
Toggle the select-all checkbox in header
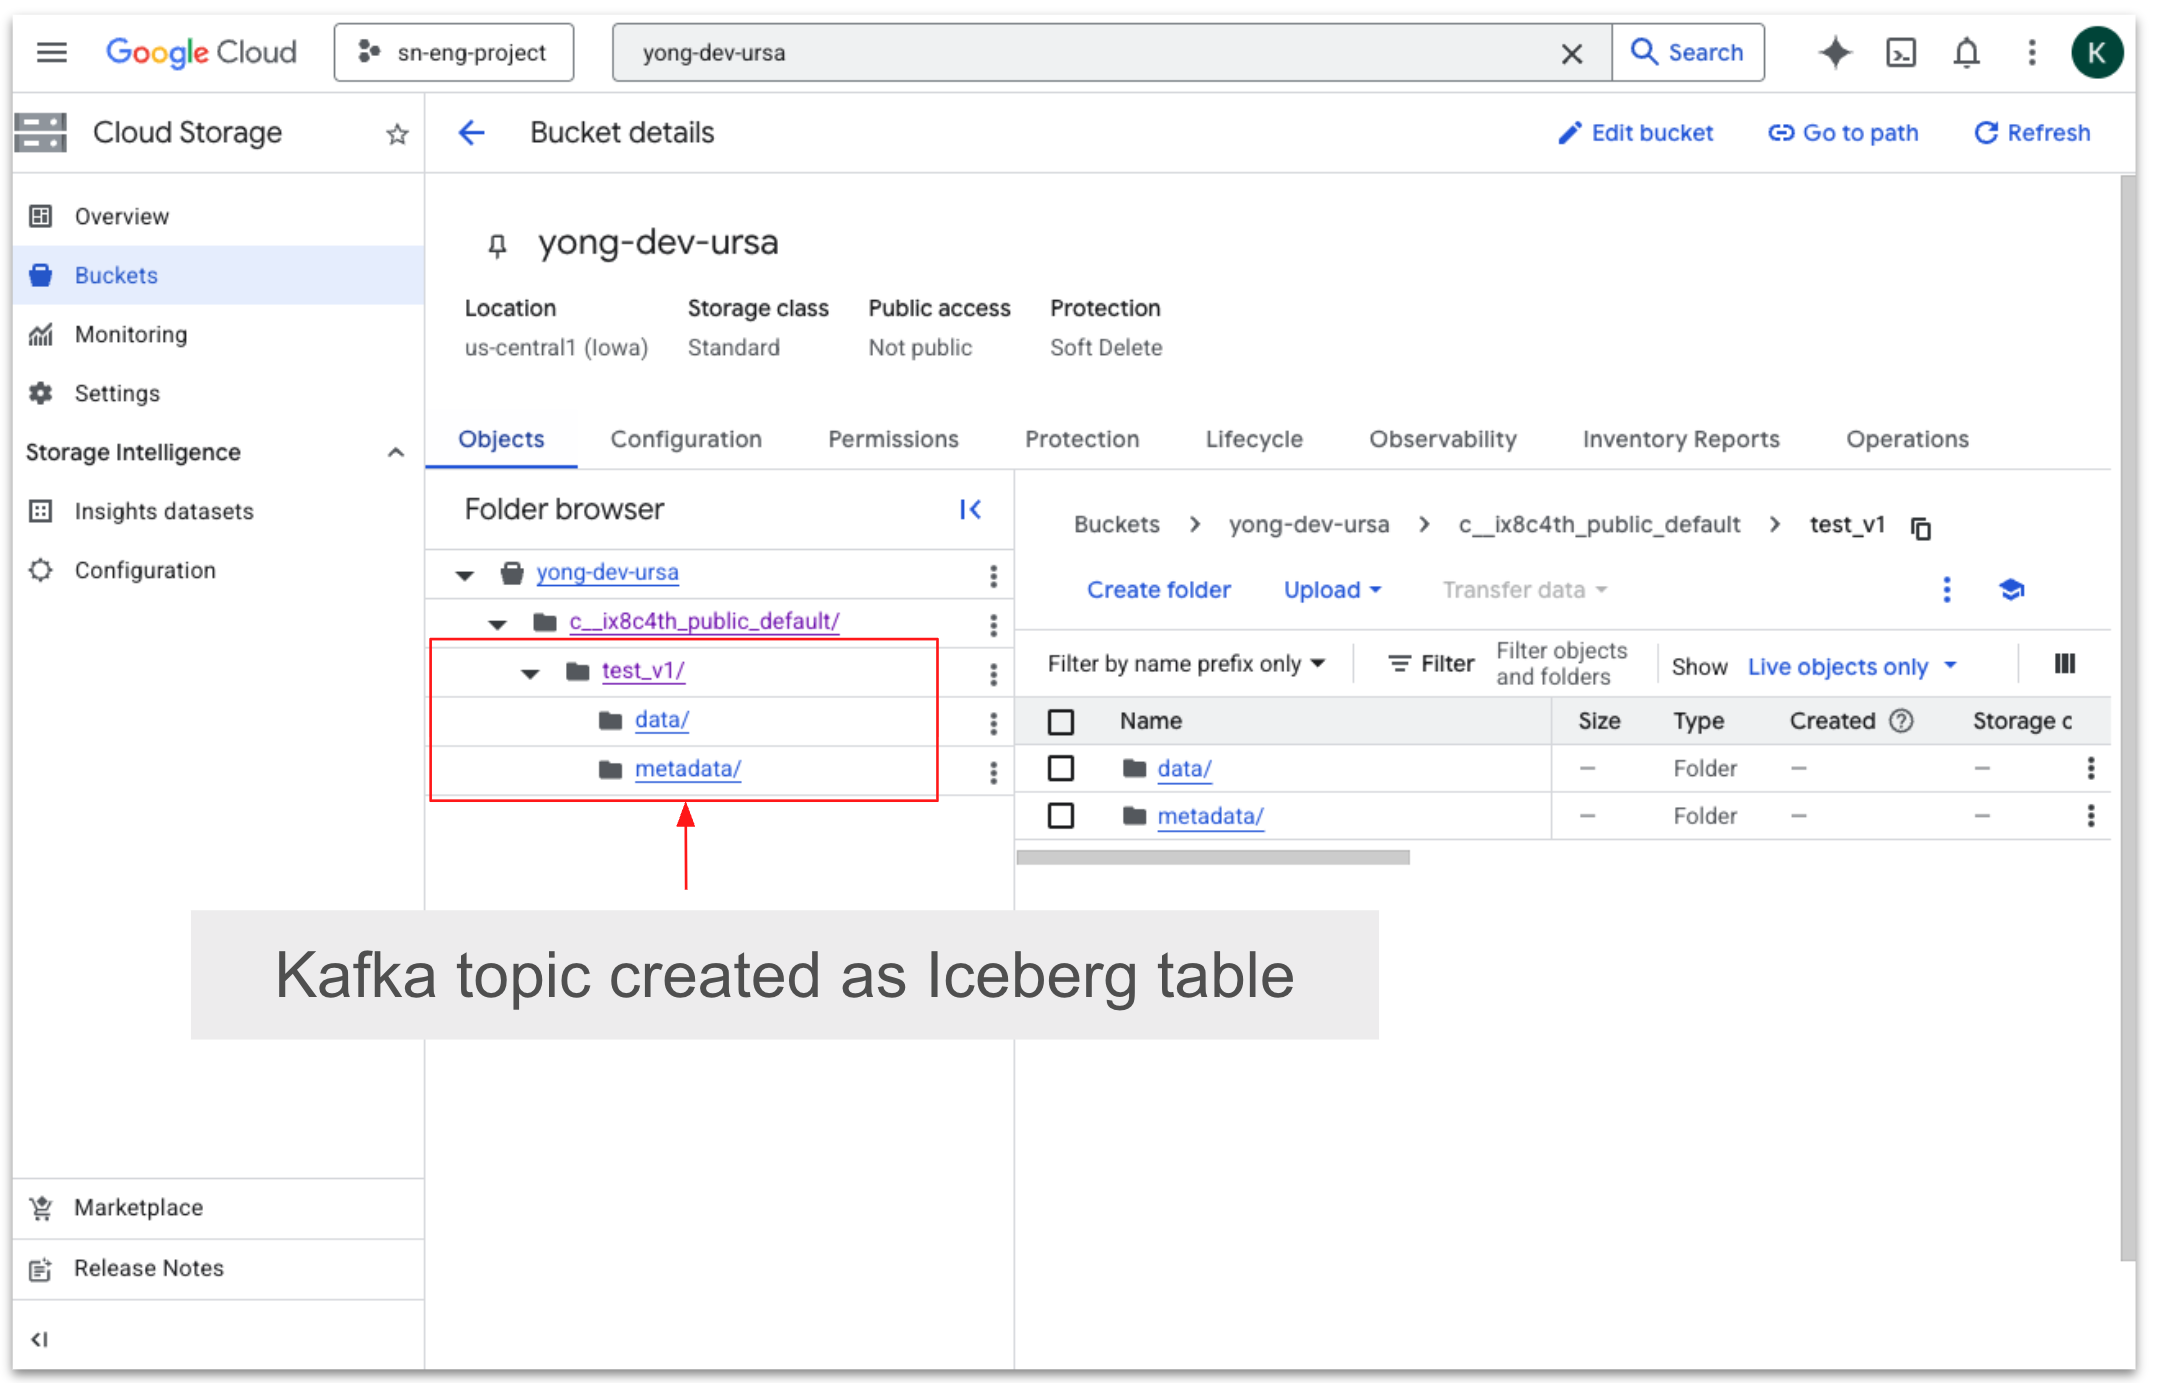[1061, 721]
